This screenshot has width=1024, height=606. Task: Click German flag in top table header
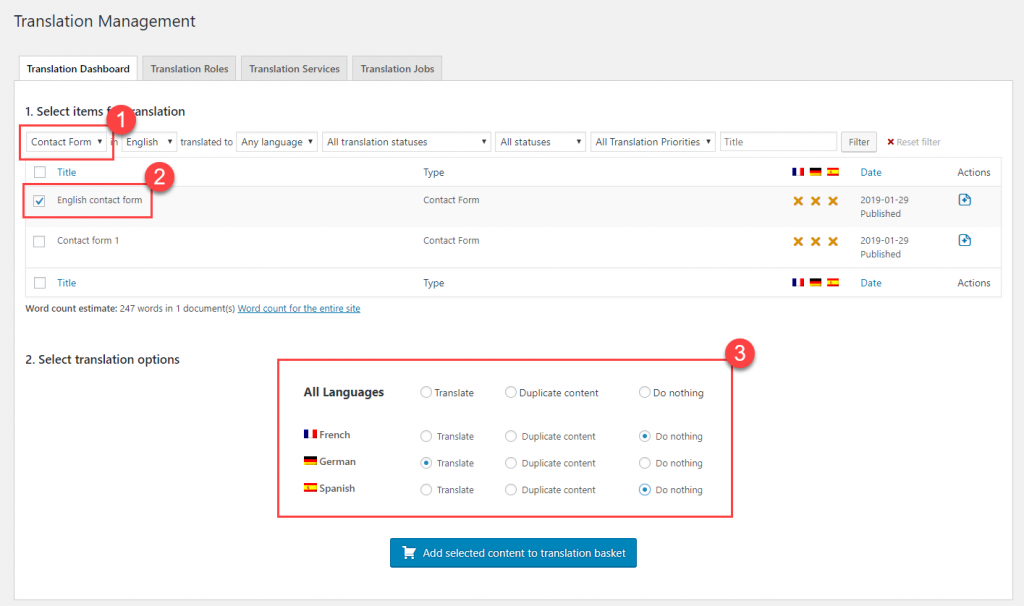[x=816, y=172]
